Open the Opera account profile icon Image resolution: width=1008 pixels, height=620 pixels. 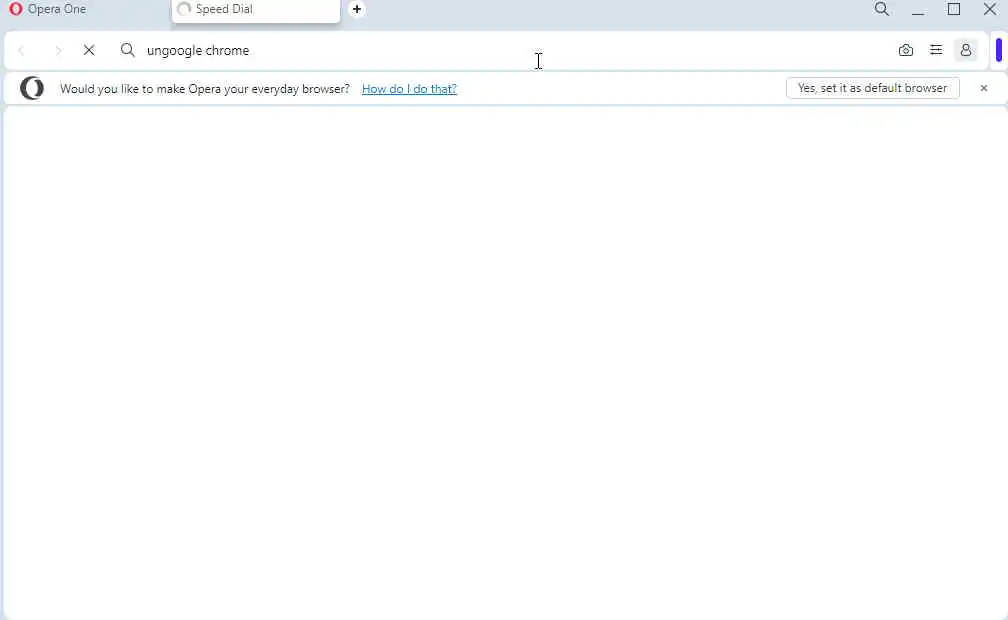pyautogui.click(x=966, y=50)
